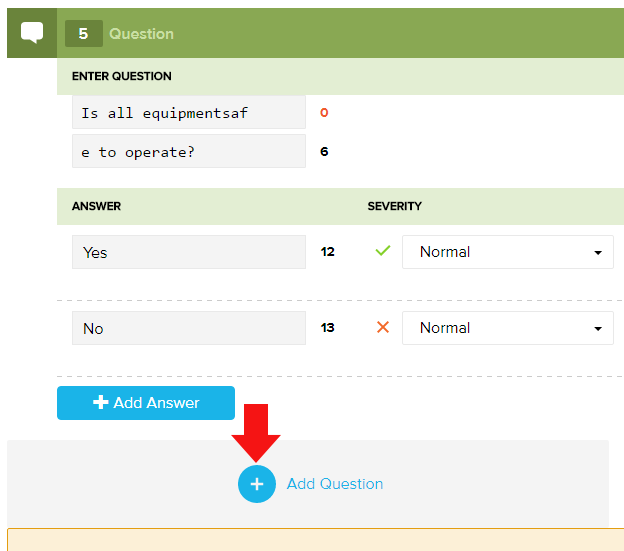Select the No answer text field

coord(188,328)
